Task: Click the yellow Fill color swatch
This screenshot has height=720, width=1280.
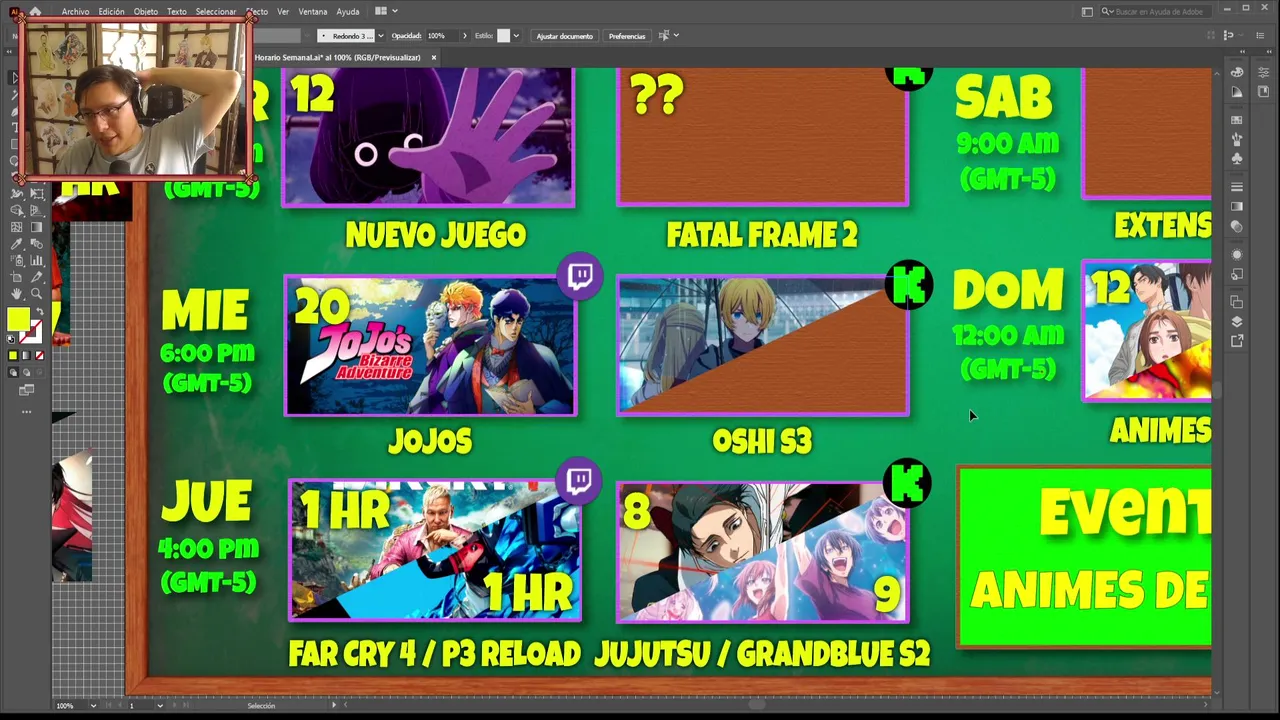Action: click(18, 318)
